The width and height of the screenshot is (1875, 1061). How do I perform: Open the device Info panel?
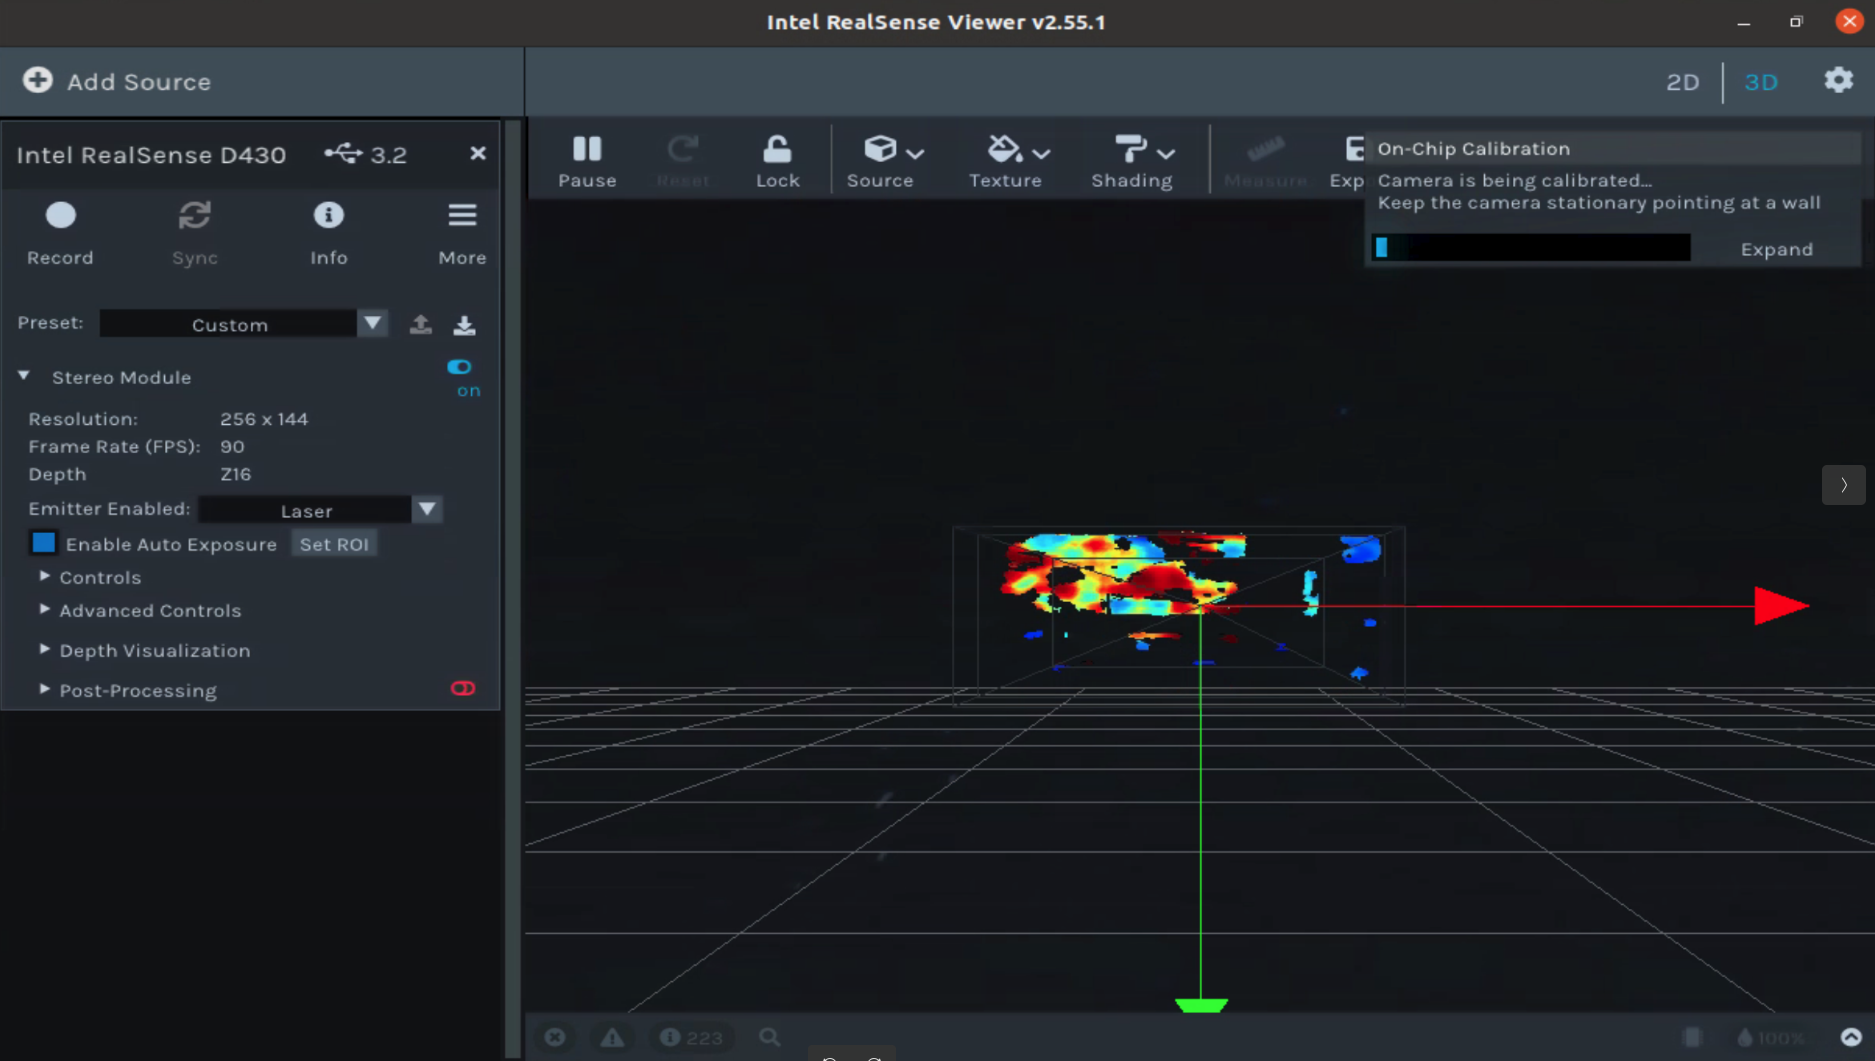coord(328,233)
